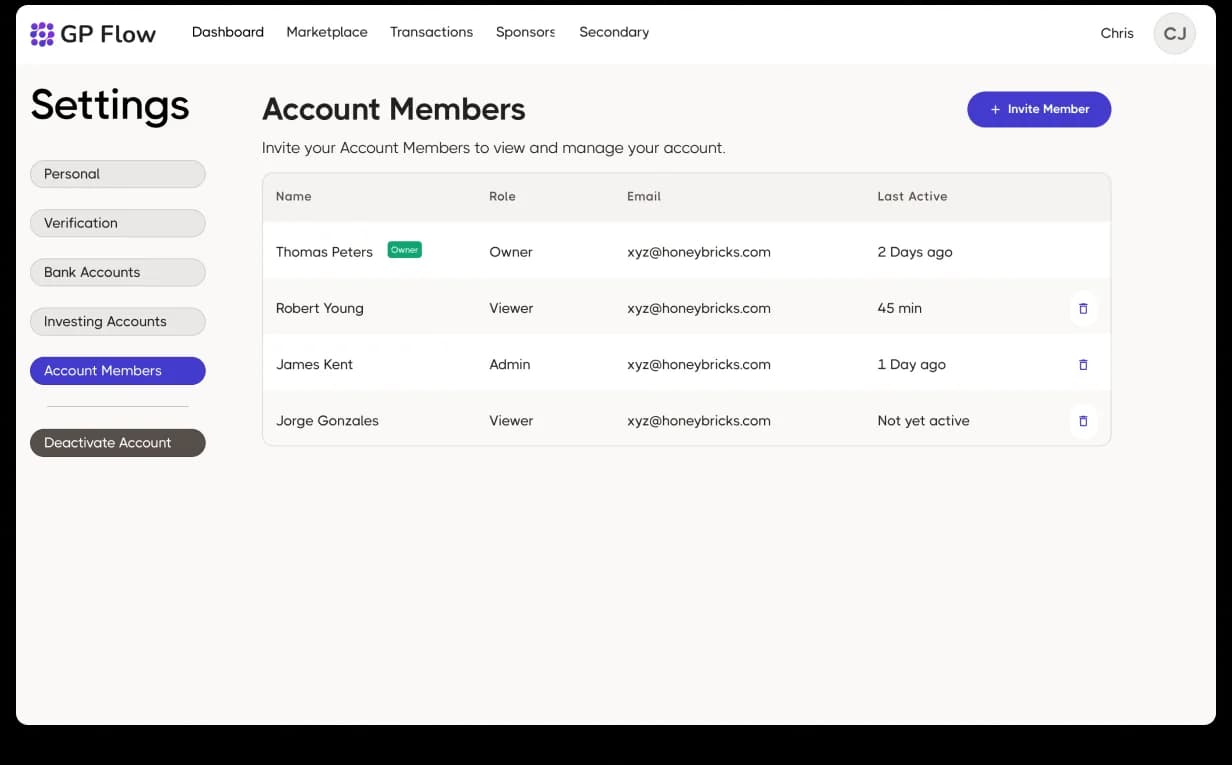Go to Marketplace in top navigation
The height and width of the screenshot is (765, 1232).
click(x=327, y=32)
